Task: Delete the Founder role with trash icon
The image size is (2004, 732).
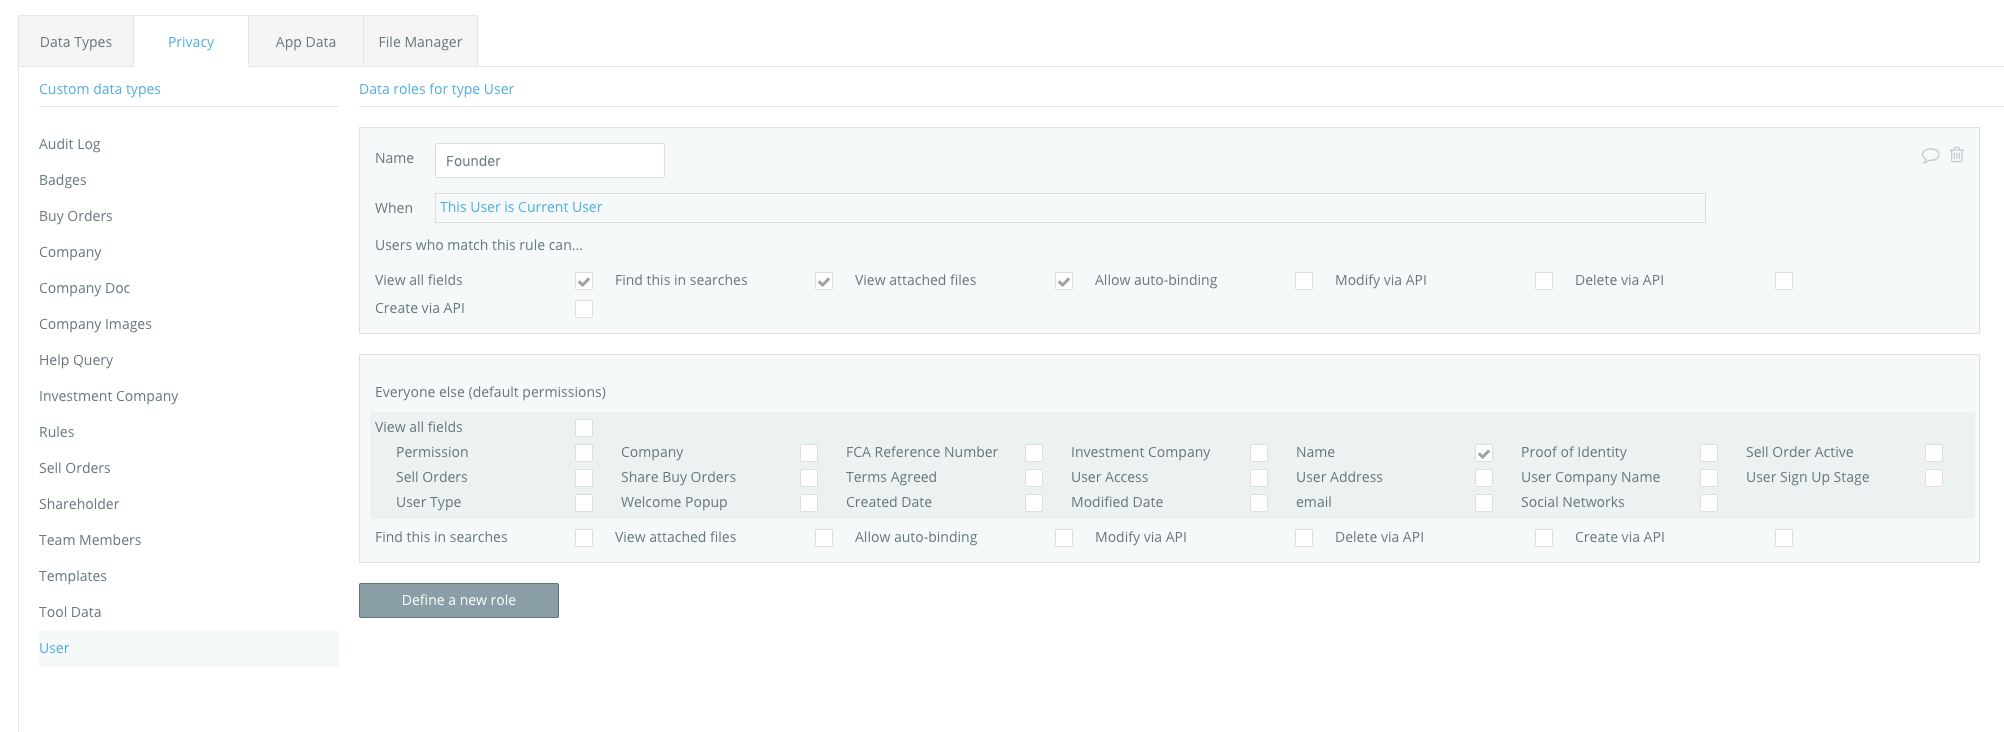Action: click(x=1957, y=155)
